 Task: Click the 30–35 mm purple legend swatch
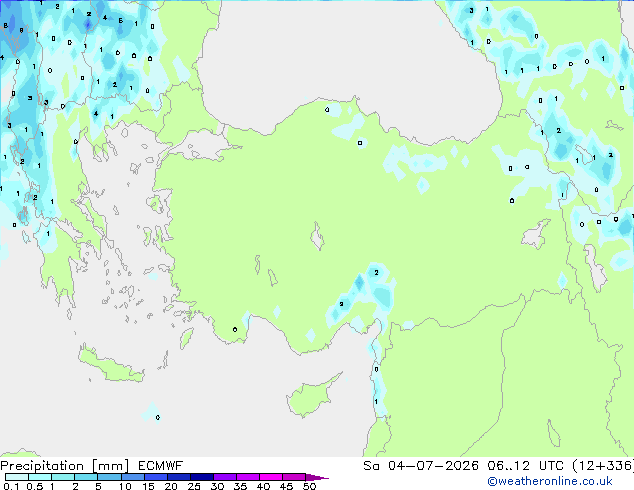225,477
